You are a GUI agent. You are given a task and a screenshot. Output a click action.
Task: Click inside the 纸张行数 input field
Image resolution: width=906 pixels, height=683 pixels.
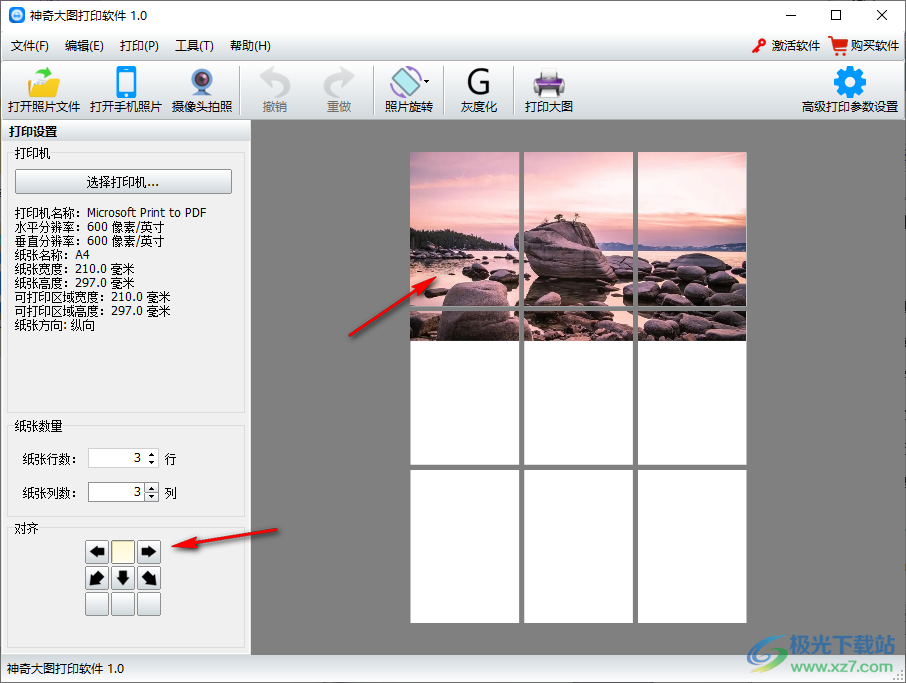tap(116, 458)
